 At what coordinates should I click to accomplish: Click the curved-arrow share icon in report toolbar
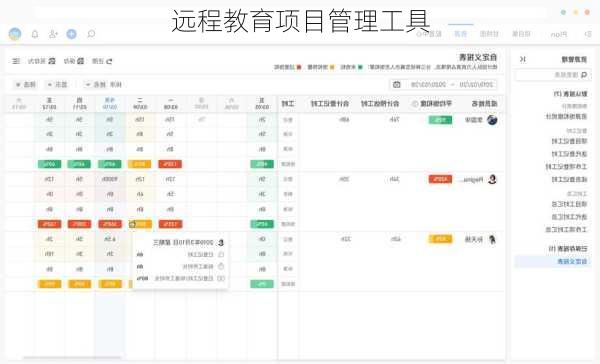click(109, 61)
